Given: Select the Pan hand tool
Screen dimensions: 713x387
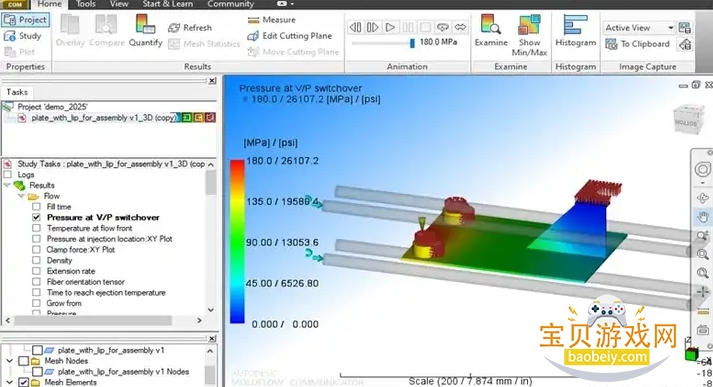Looking at the screenshot, I should 703,217.
